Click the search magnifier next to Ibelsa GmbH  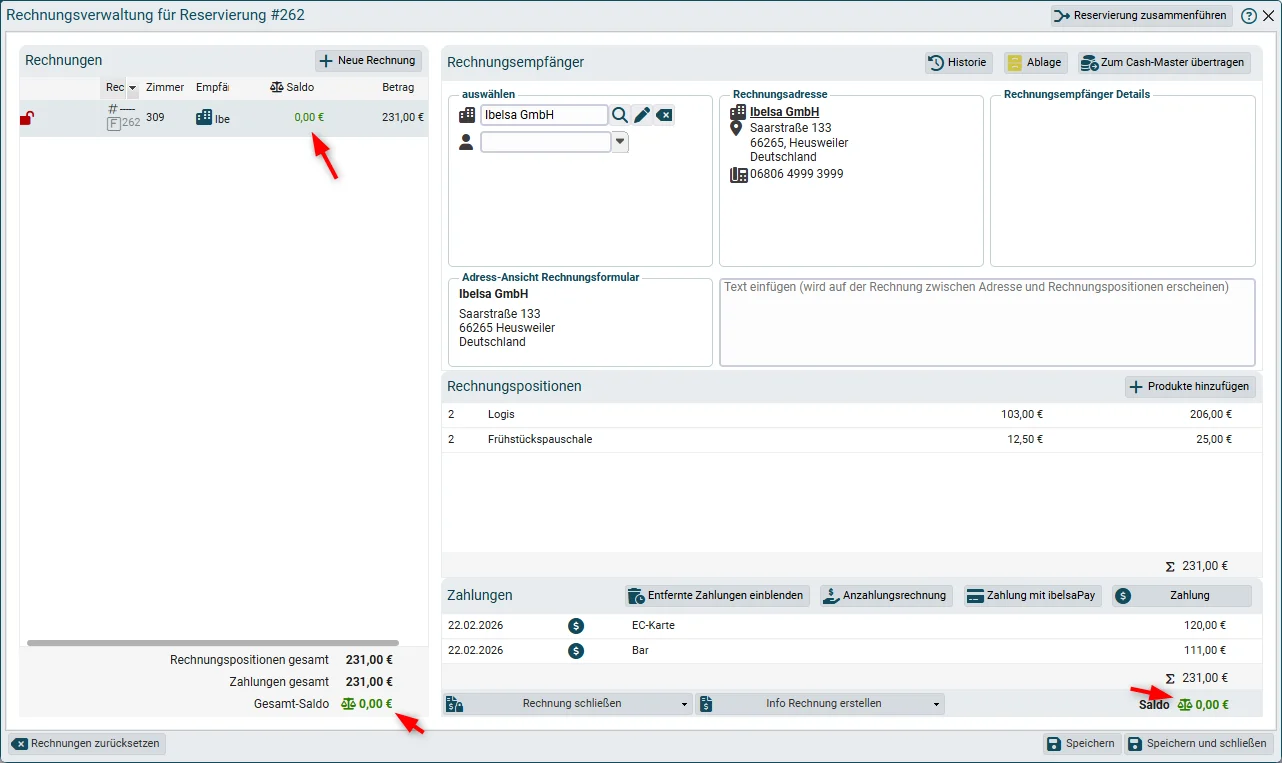[620, 115]
